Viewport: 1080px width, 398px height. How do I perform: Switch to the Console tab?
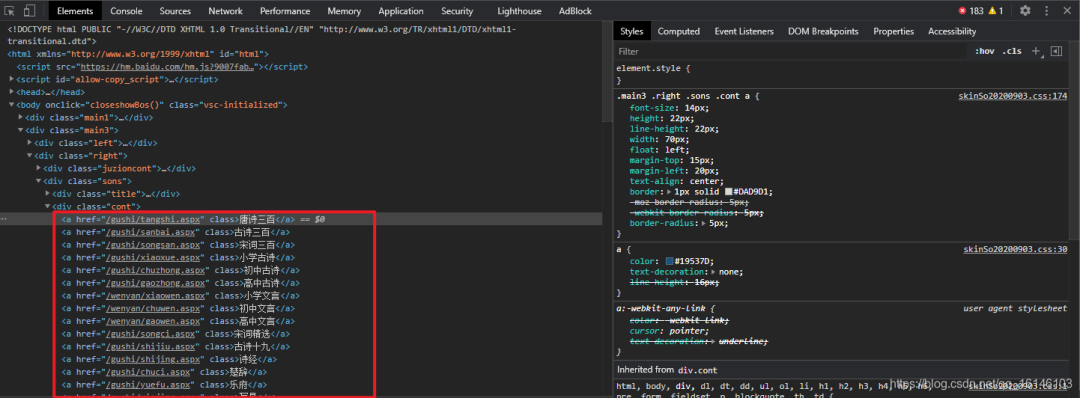click(x=126, y=11)
